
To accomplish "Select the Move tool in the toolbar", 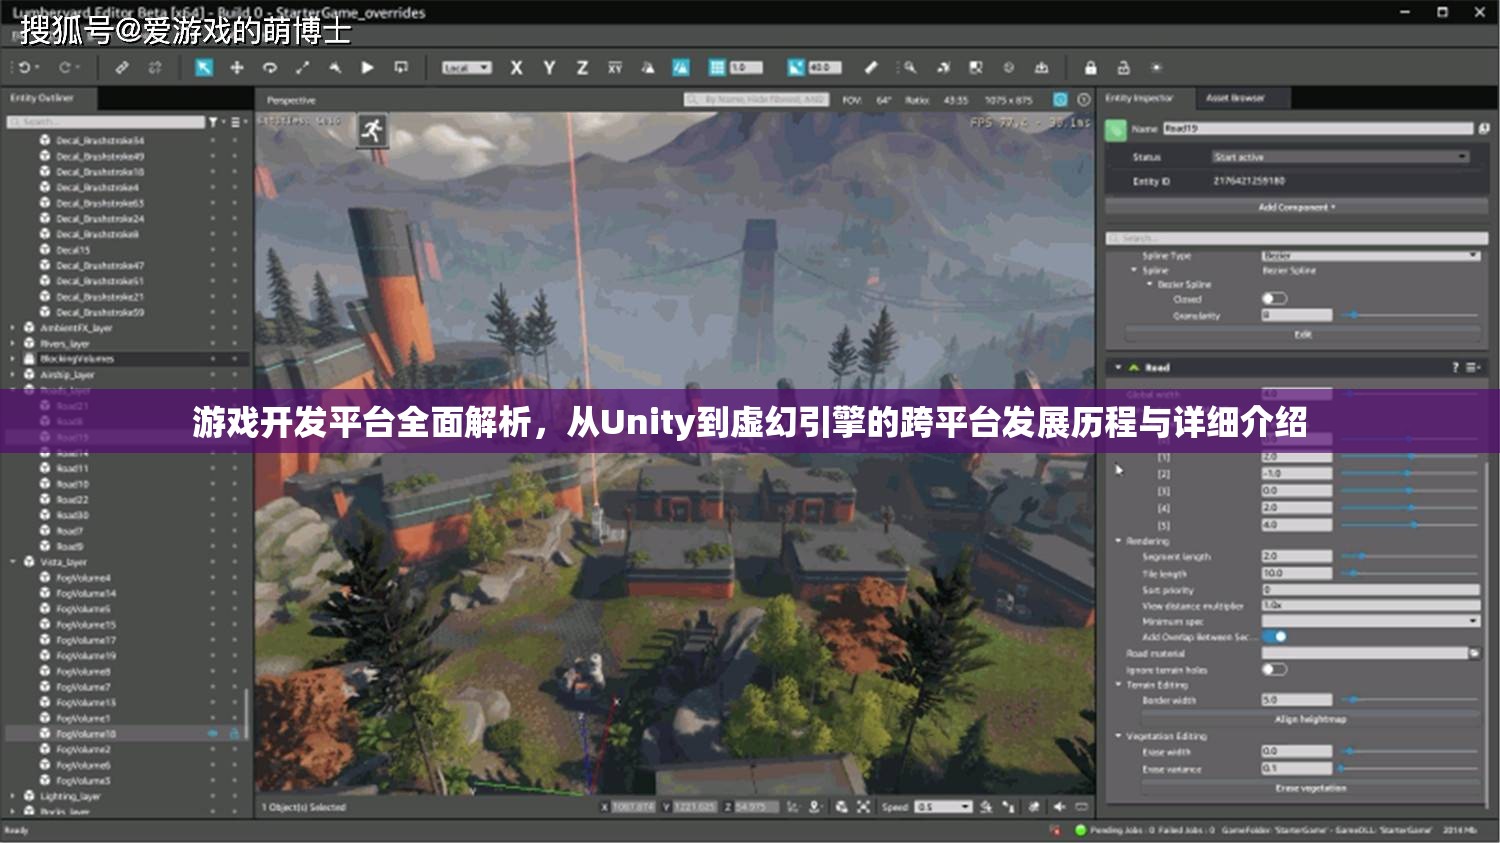I will coord(236,68).
